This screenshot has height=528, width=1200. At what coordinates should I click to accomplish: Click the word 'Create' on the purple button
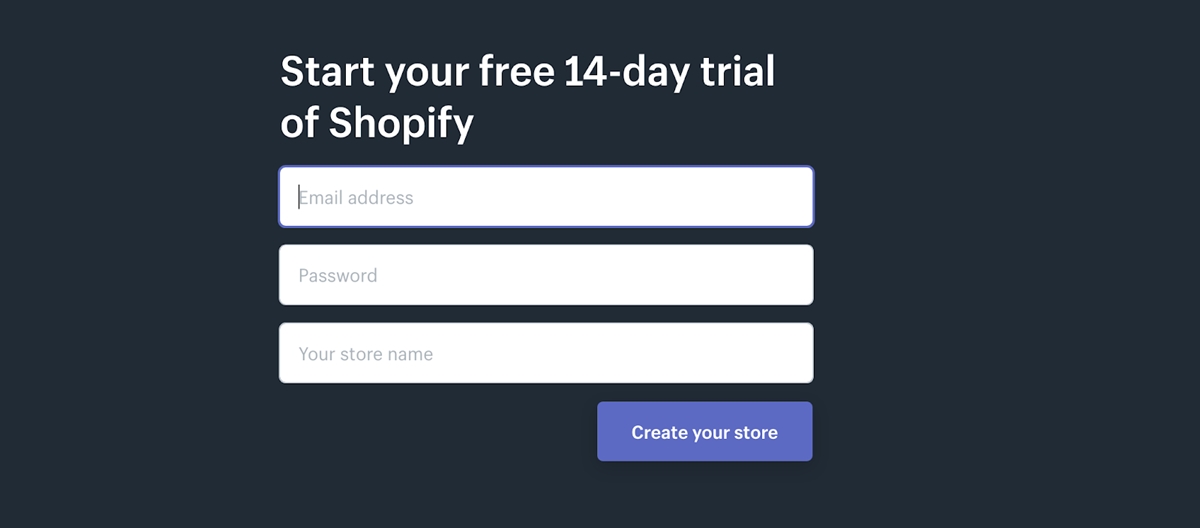click(x=659, y=433)
